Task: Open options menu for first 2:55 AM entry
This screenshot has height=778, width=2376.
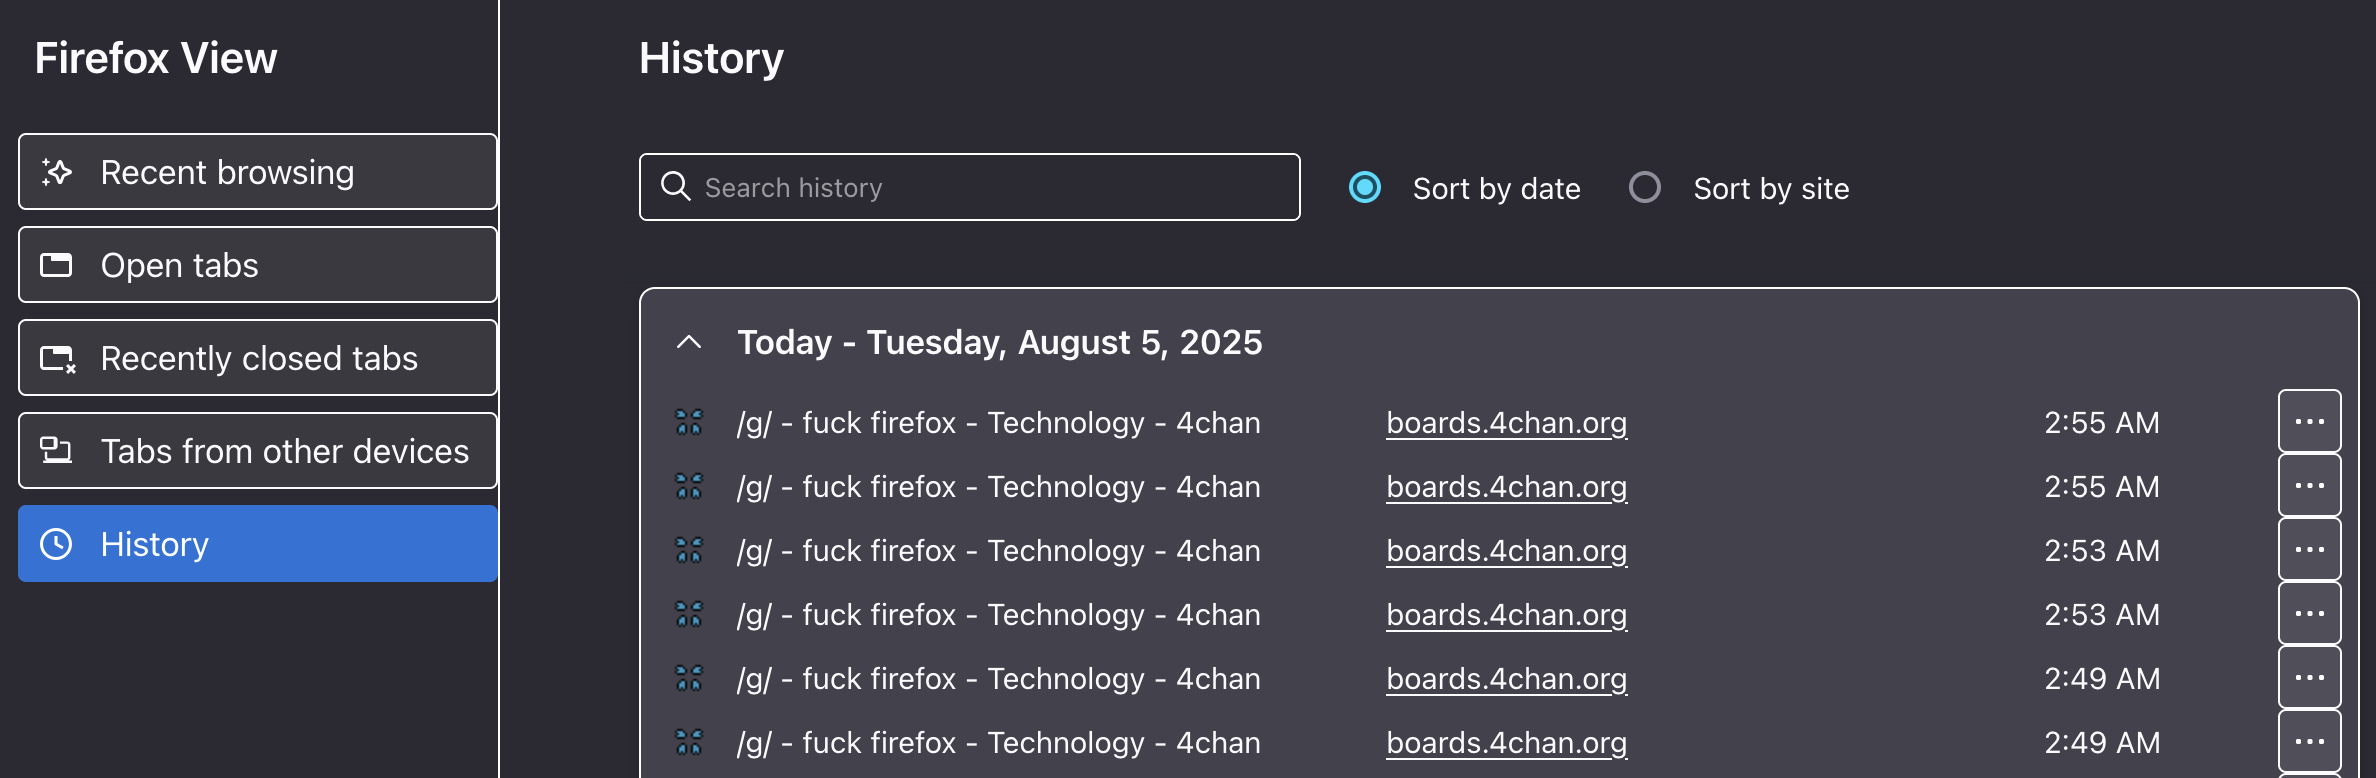Action: coord(2310,421)
